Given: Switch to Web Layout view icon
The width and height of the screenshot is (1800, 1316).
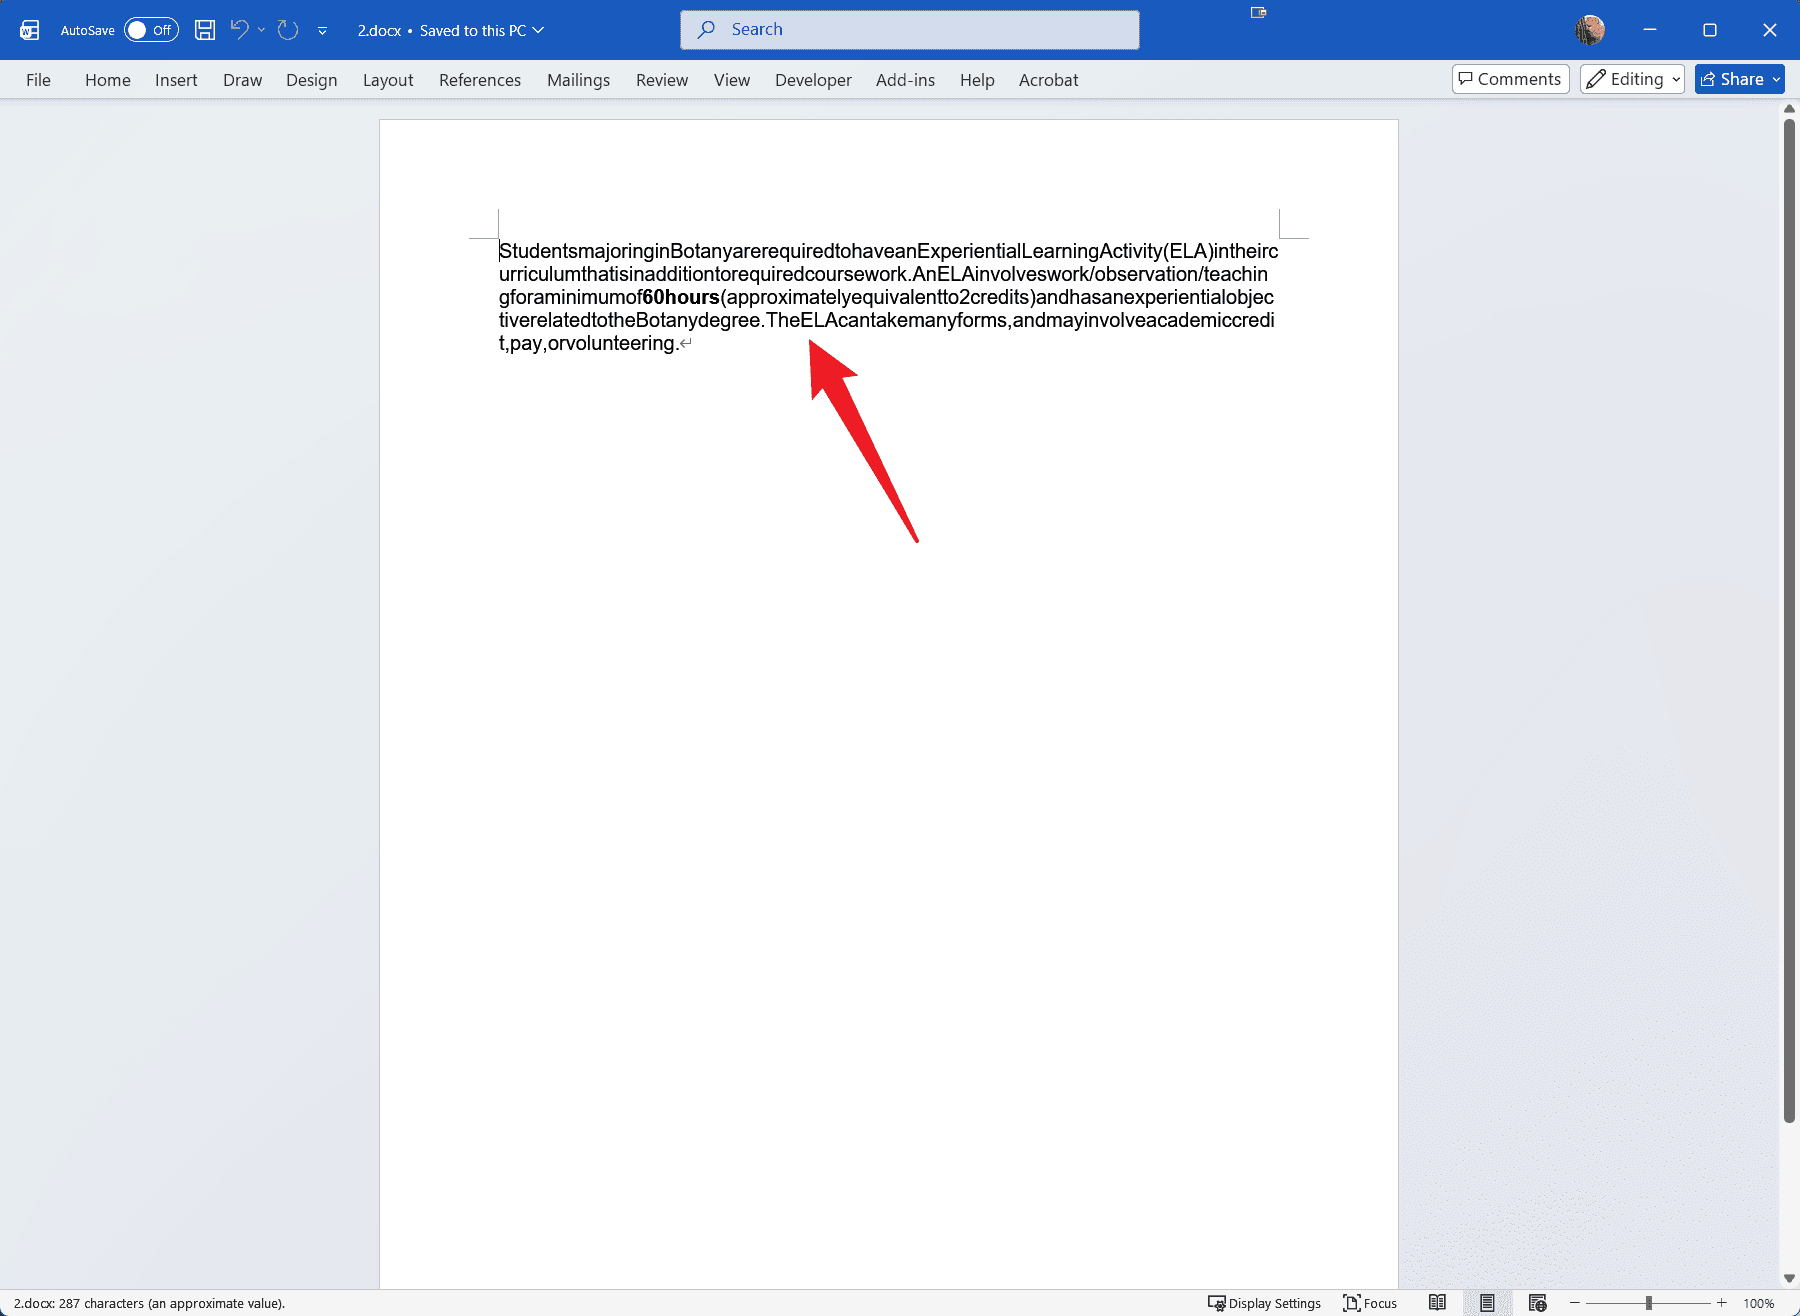Looking at the screenshot, I should [1538, 1303].
